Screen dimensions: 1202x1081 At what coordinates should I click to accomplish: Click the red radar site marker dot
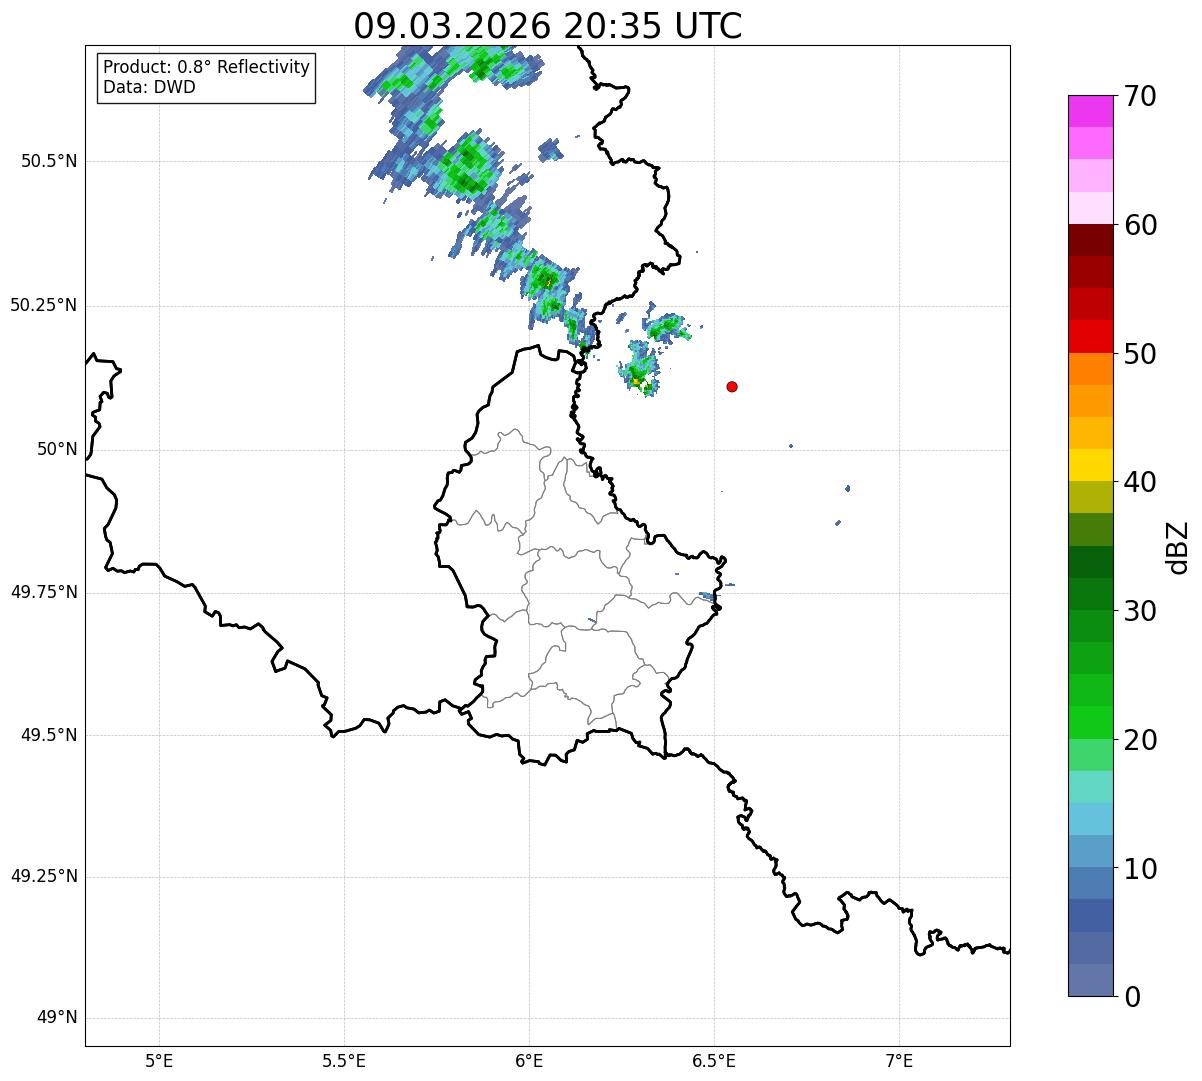(x=732, y=386)
